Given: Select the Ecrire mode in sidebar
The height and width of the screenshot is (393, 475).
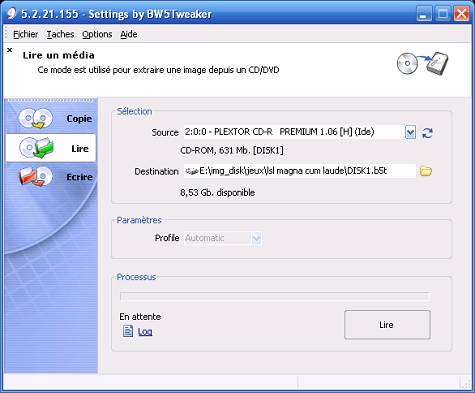Looking at the screenshot, I should 51,176.
